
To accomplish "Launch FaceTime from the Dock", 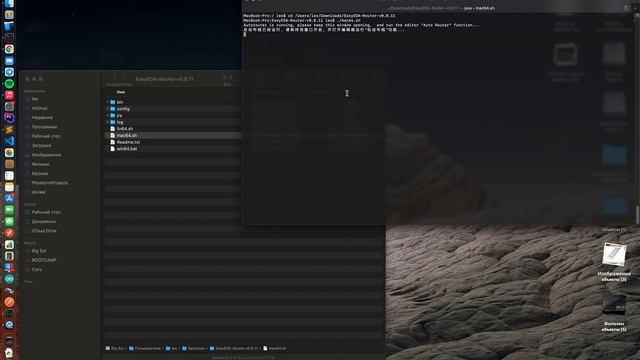I will tap(9, 210).
